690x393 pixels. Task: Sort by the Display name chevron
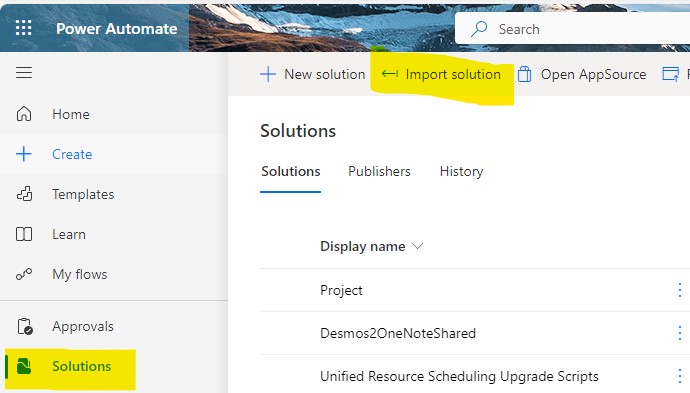[x=417, y=246]
